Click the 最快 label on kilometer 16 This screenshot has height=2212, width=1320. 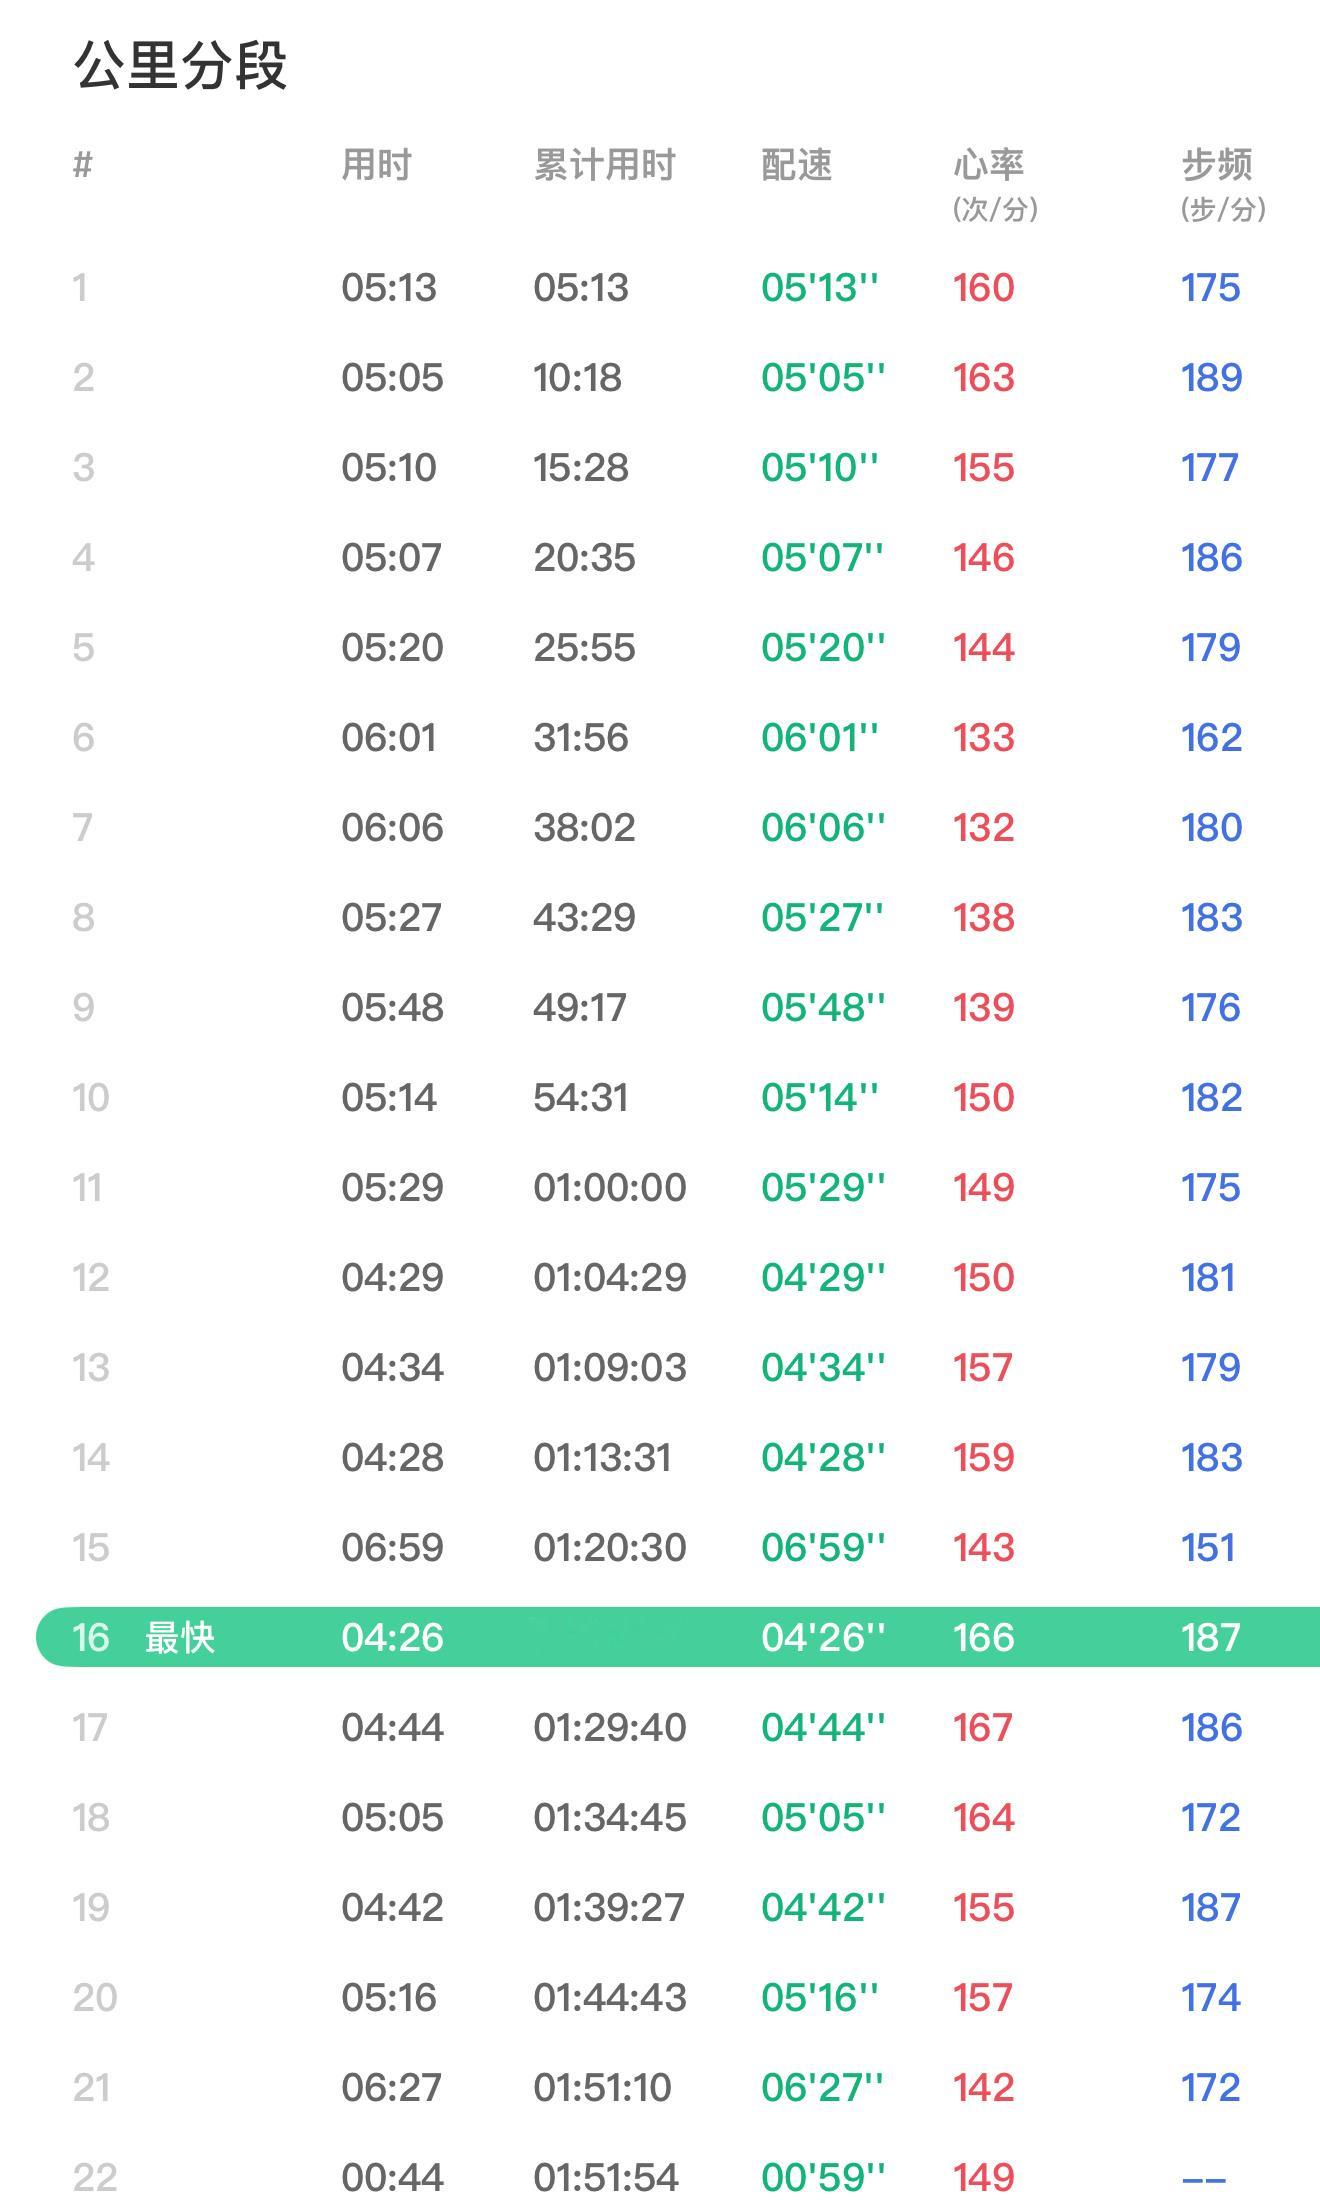(180, 1637)
